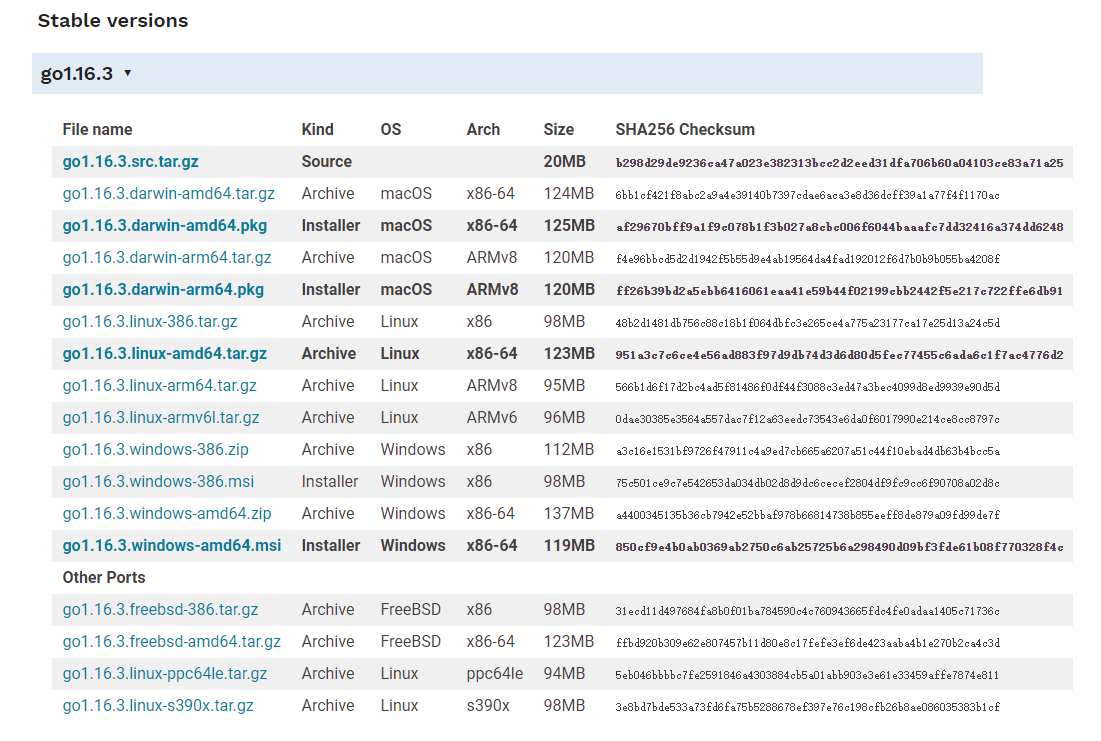This screenshot has width=1101, height=741.
Task: Click the 119MB size cell
Action: (569, 546)
